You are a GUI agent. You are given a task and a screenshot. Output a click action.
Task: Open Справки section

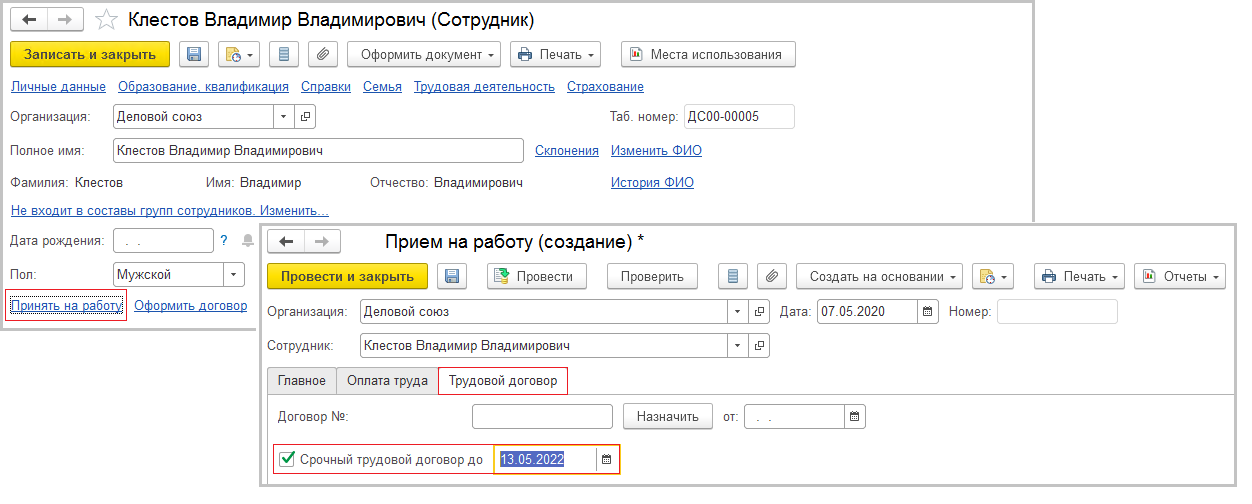tap(326, 87)
